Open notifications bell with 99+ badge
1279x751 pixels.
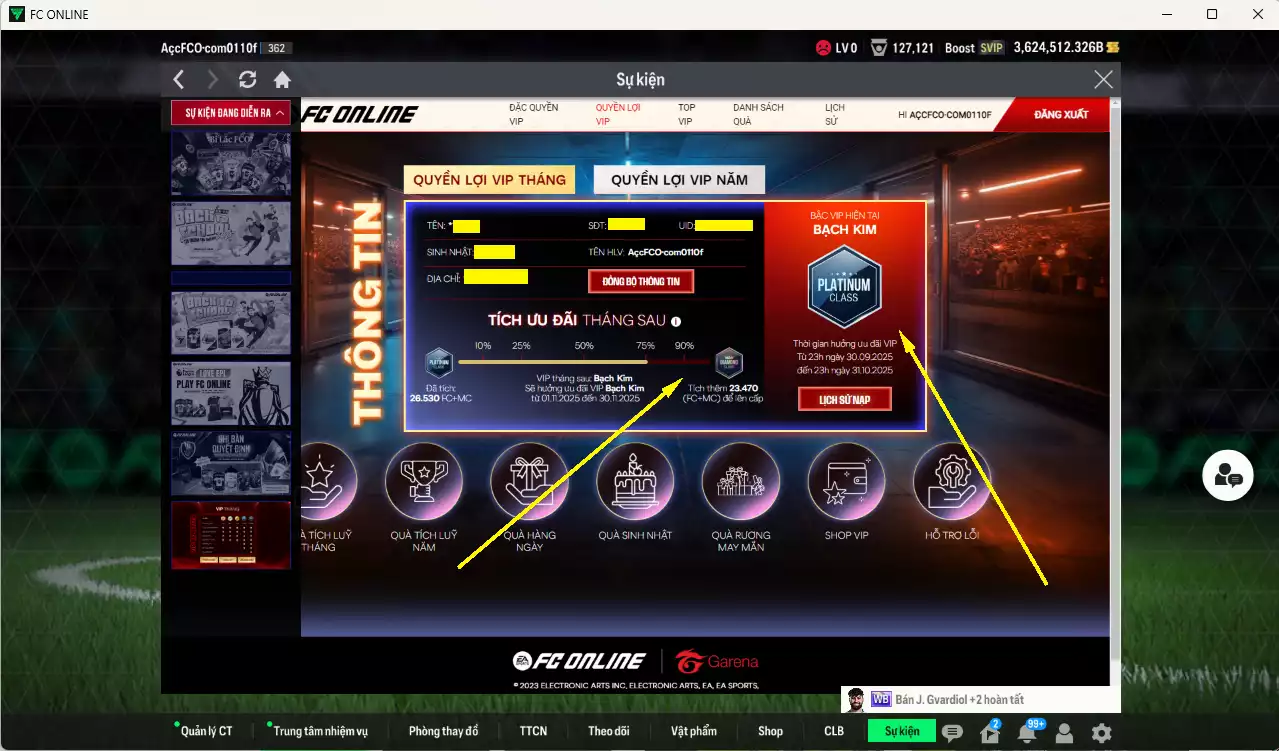(1027, 732)
